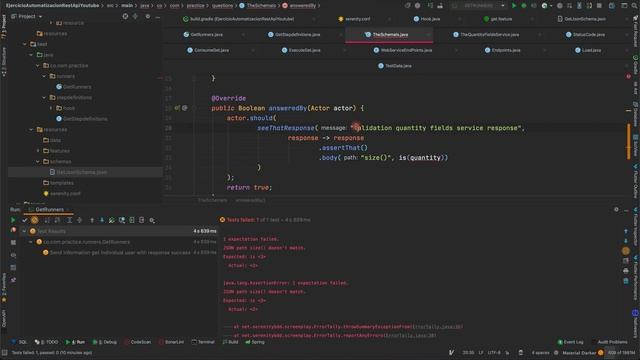
Task: Start debug with top toolbar green bug icon
Action: (x=524, y=6)
